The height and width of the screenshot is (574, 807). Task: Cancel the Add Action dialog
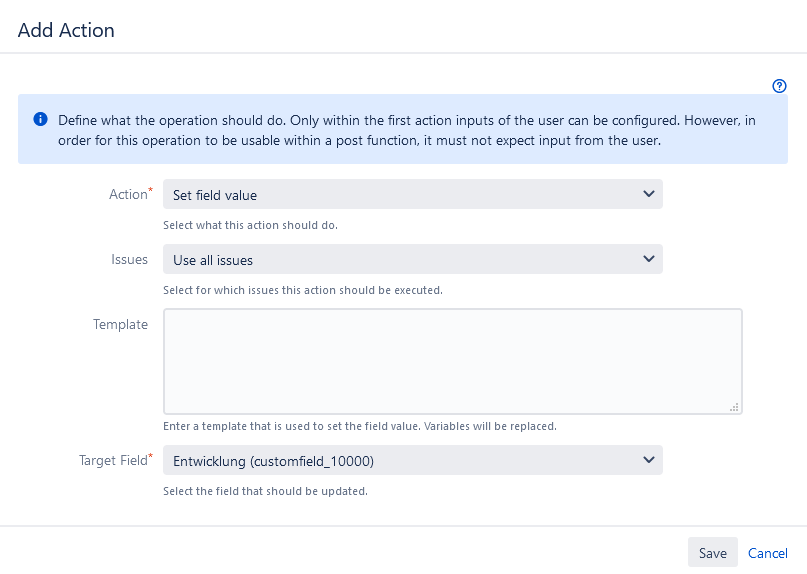pyautogui.click(x=767, y=553)
